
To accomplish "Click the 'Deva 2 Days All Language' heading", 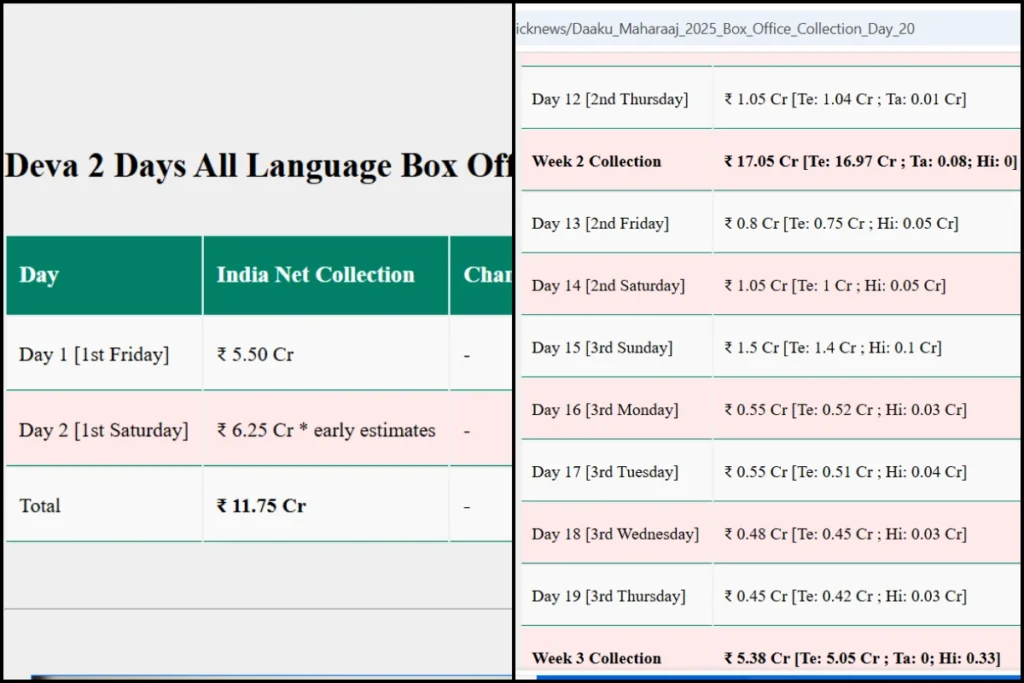I will (x=259, y=165).
